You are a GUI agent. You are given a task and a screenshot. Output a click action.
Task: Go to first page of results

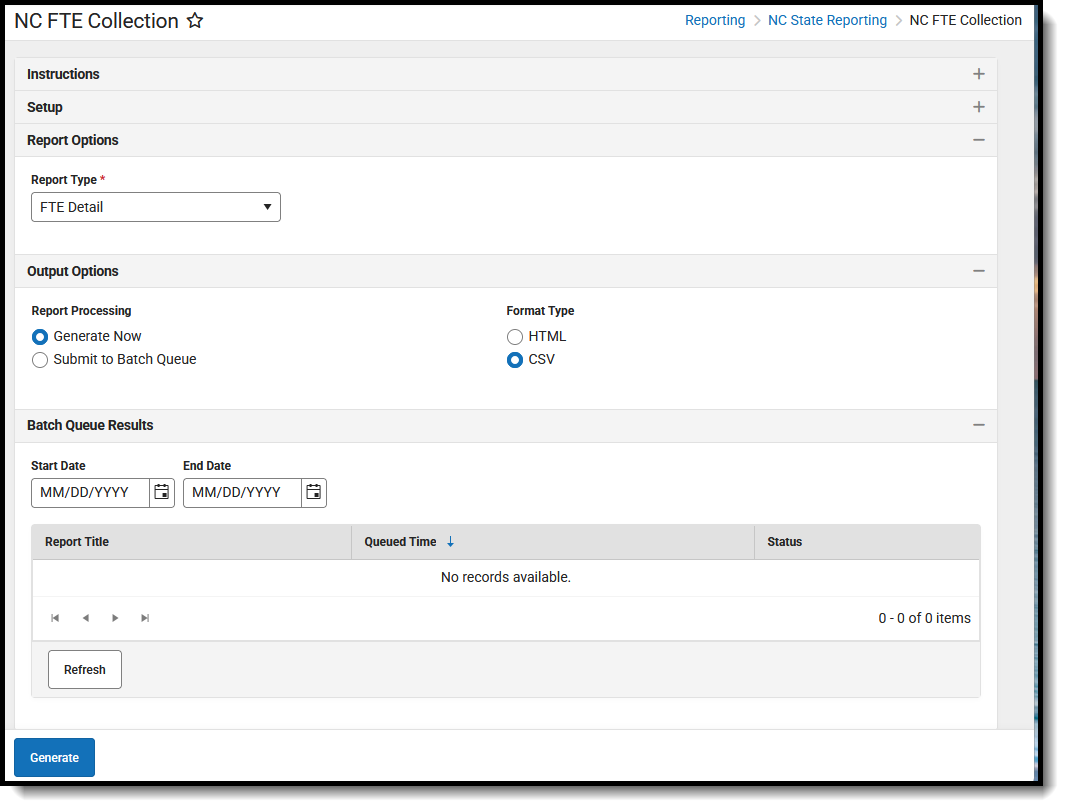[55, 618]
